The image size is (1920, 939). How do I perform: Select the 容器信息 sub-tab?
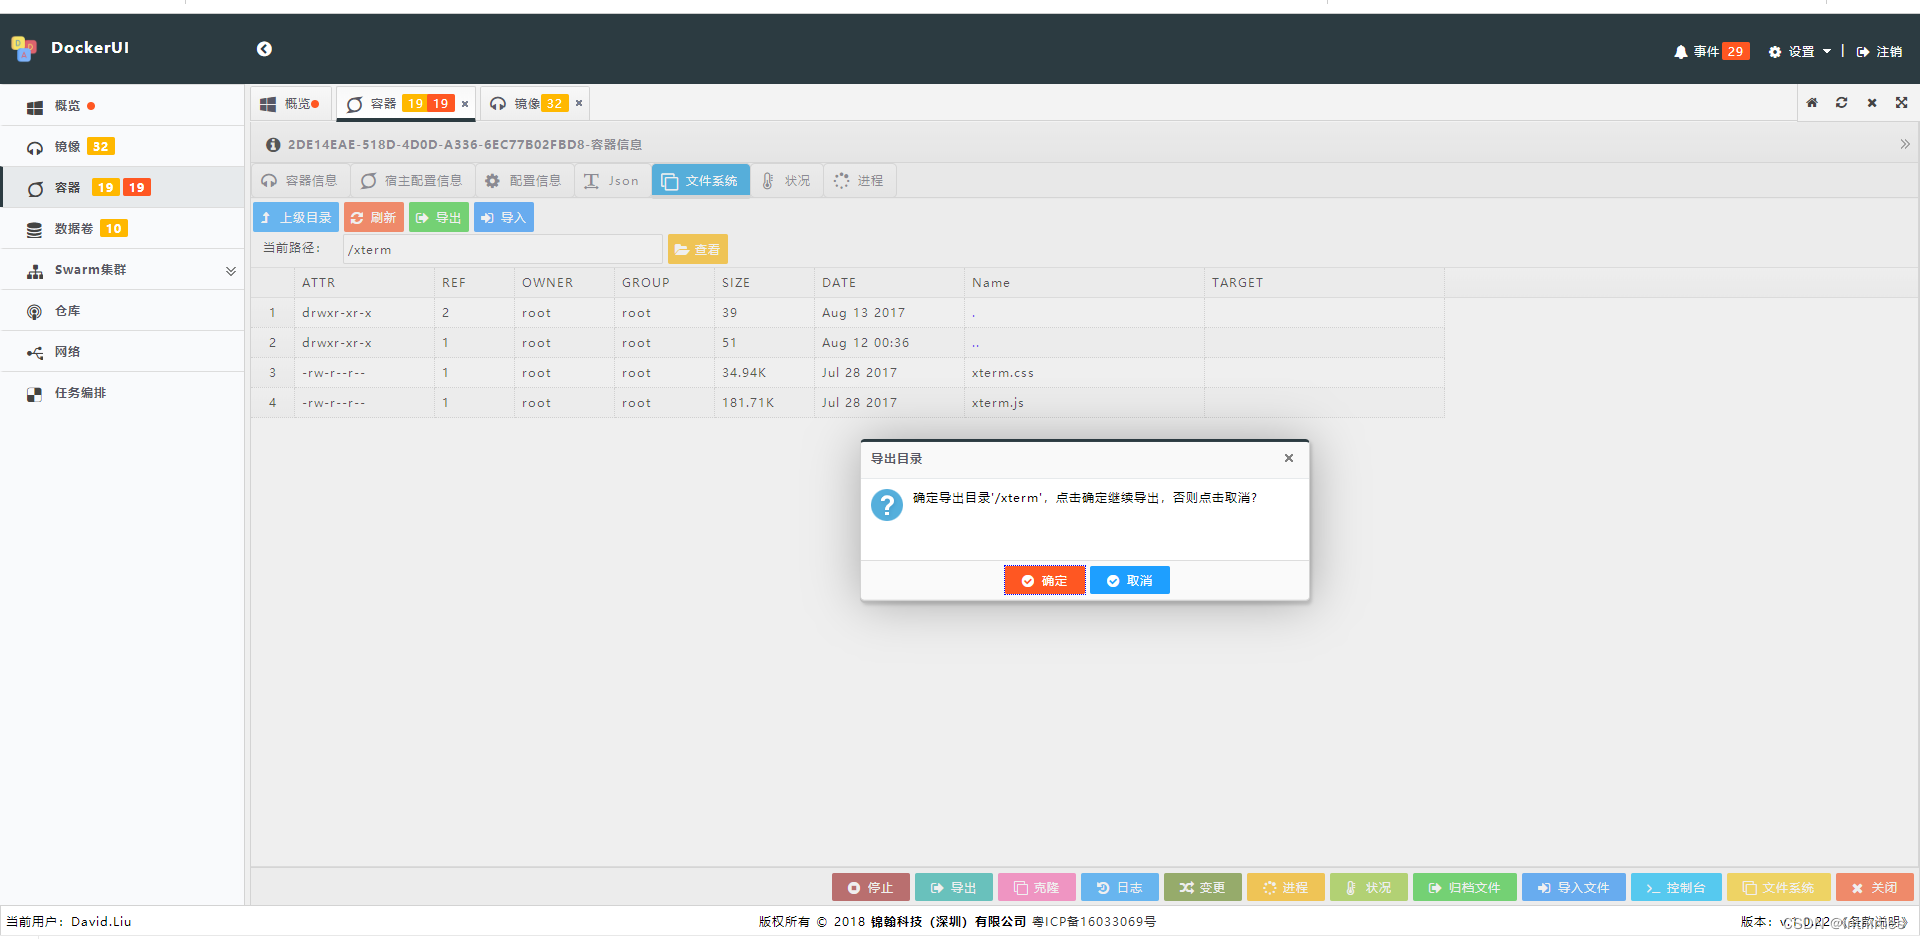pos(300,180)
